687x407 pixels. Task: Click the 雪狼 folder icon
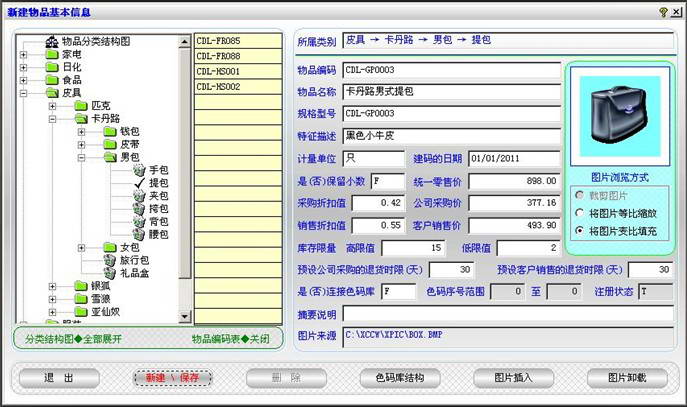click(x=81, y=299)
